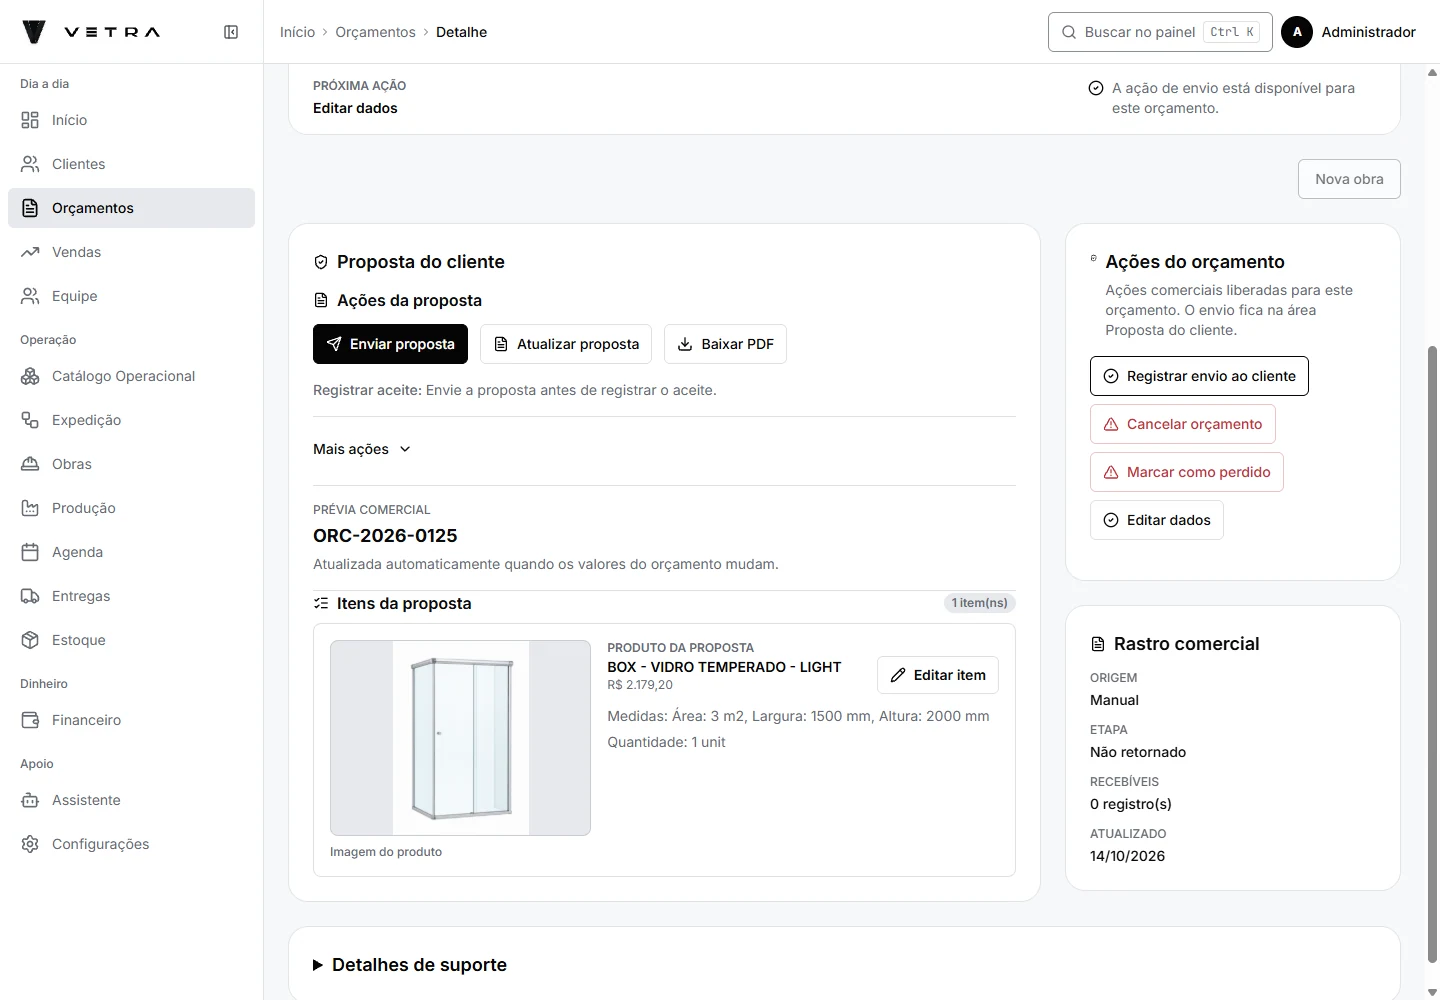Click the Assistente bot icon
Image resolution: width=1440 pixels, height=1000 pixels.
pyautogui.click(x=30, y=800)
